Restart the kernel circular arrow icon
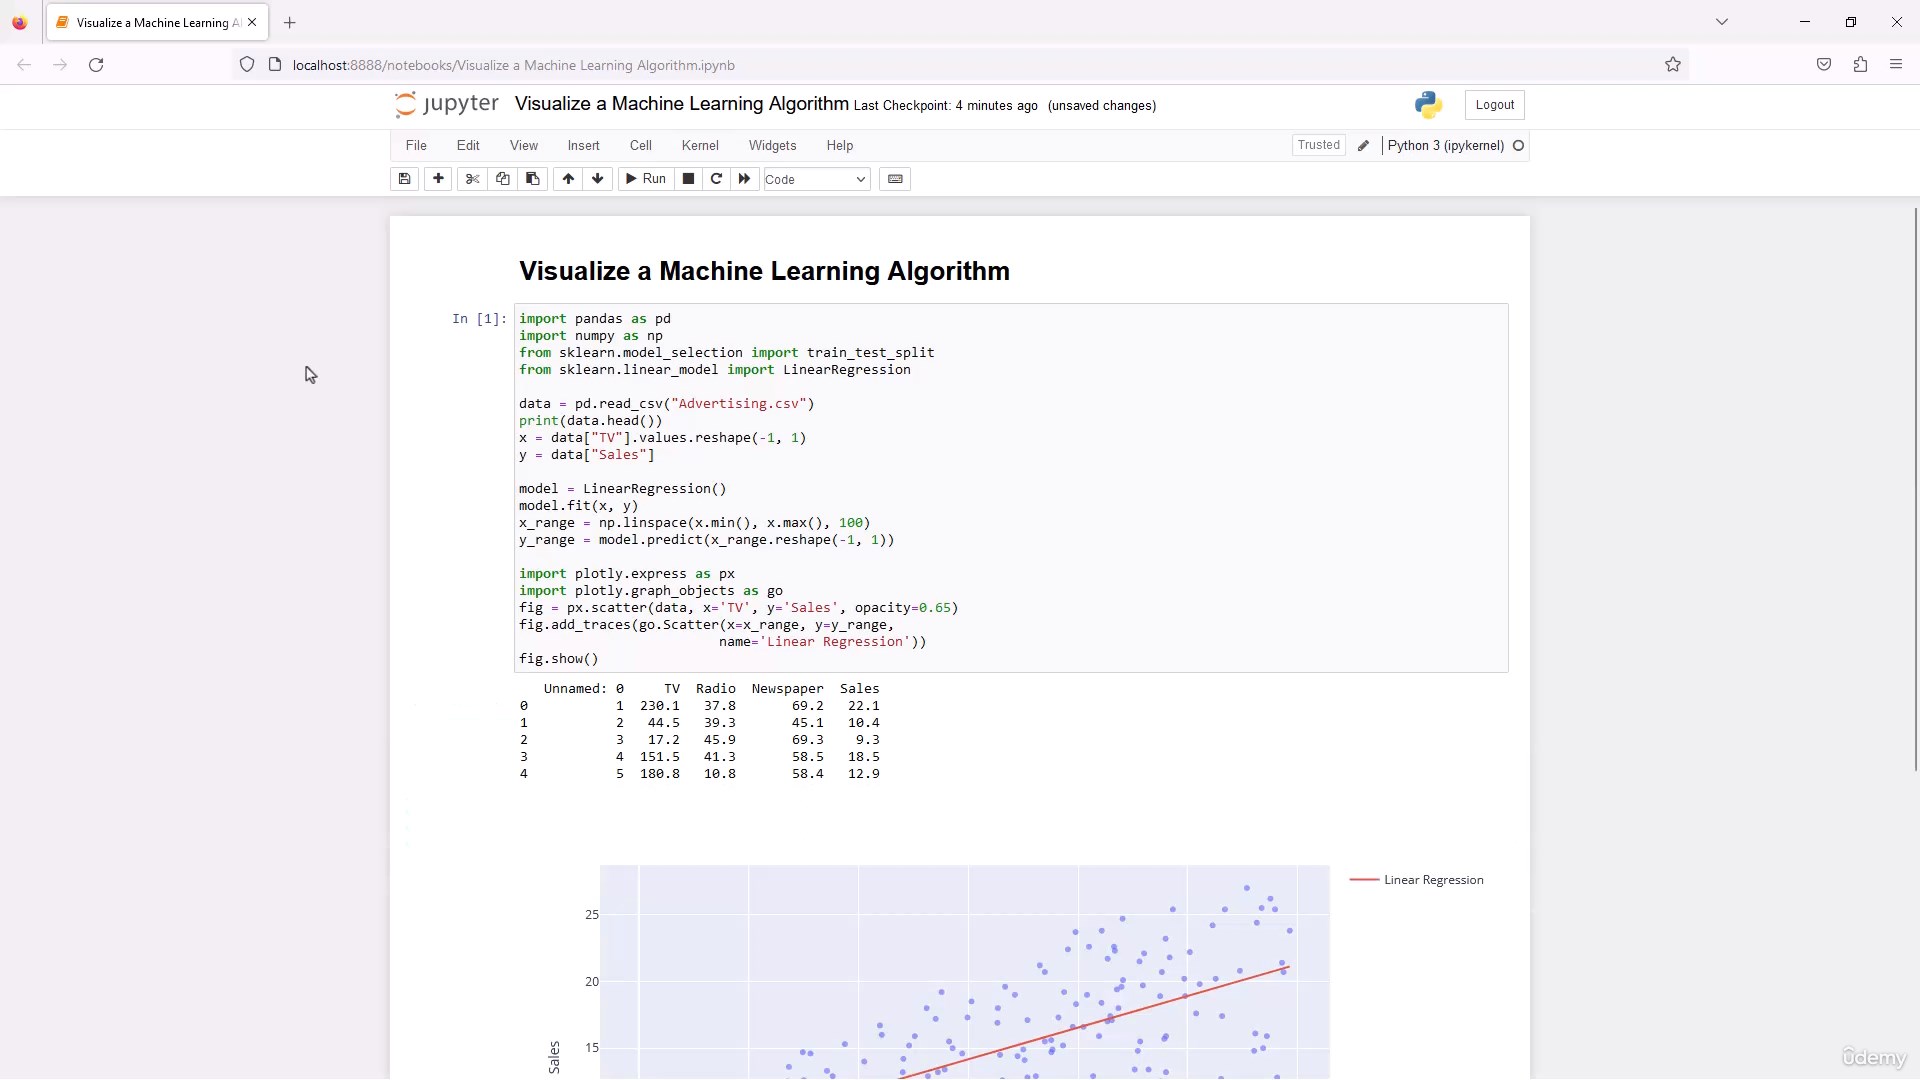Image resolution: width=1920 pixels, height=1080 pixels. [x=716, y=179]
